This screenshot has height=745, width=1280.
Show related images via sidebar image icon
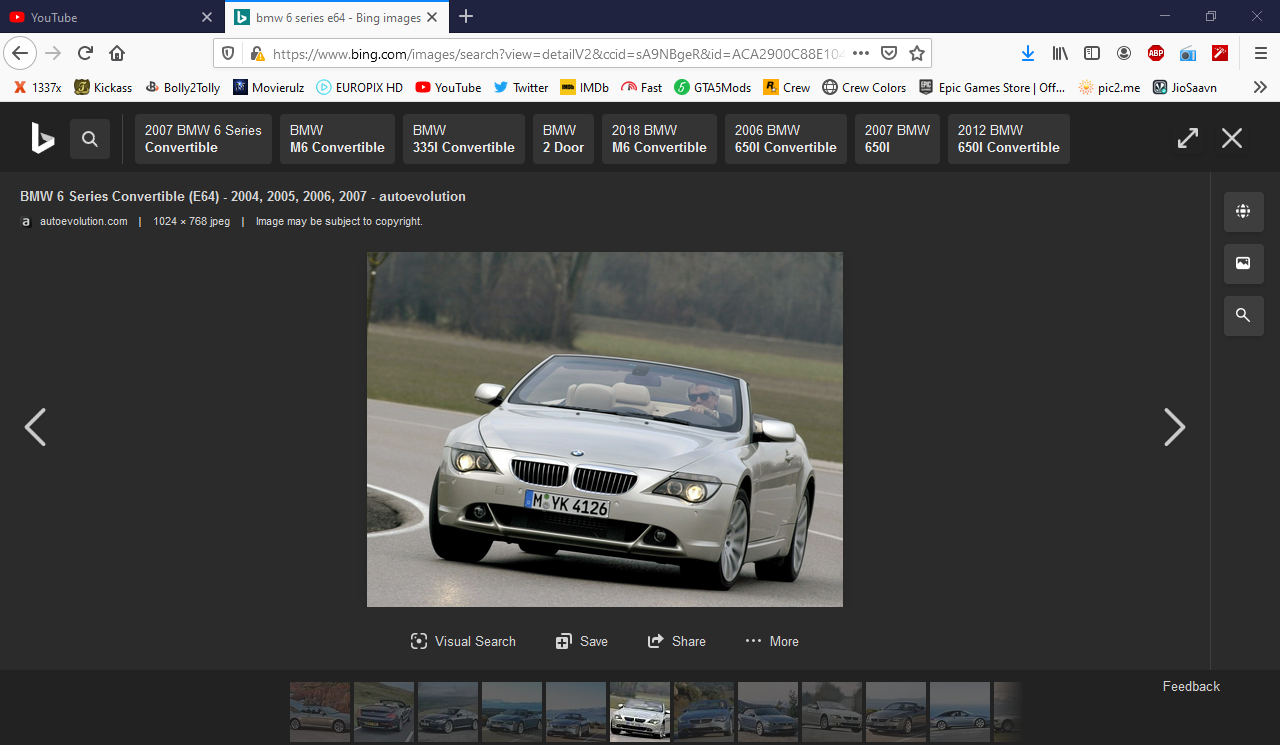(1243, 263)
